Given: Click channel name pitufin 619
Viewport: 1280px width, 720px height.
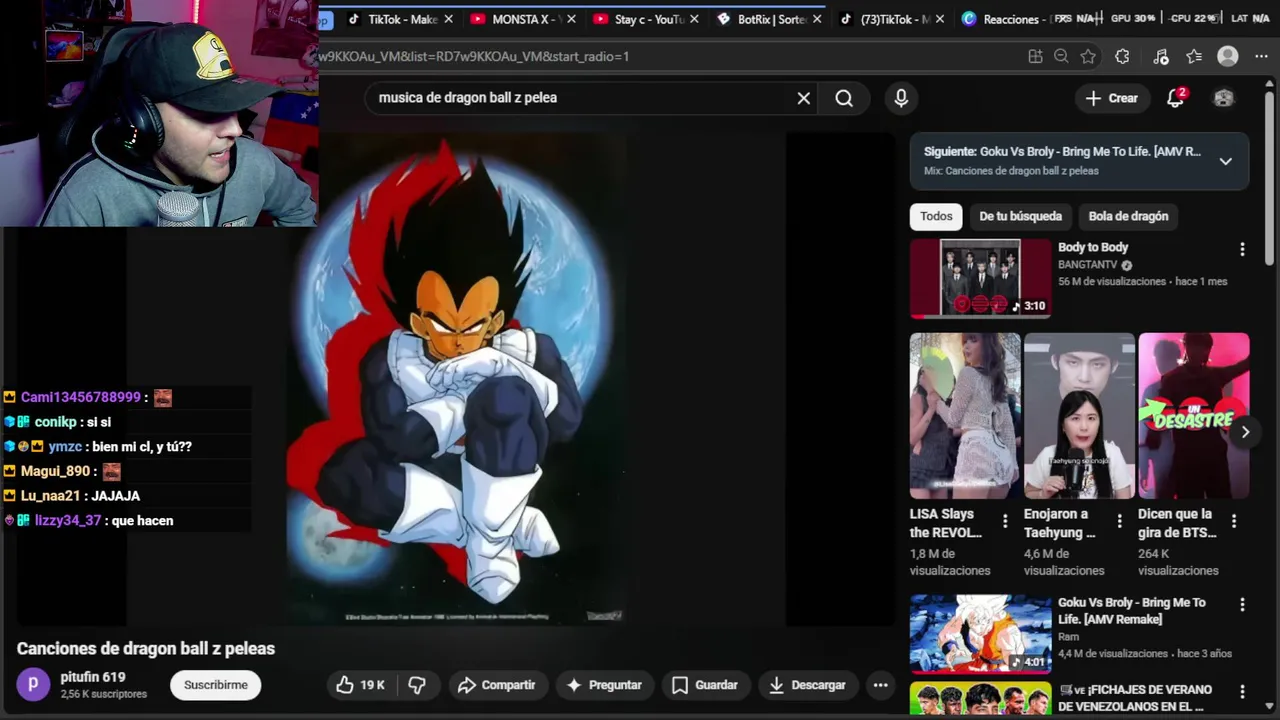Looking at the screenshot, I should coord(93,677).
